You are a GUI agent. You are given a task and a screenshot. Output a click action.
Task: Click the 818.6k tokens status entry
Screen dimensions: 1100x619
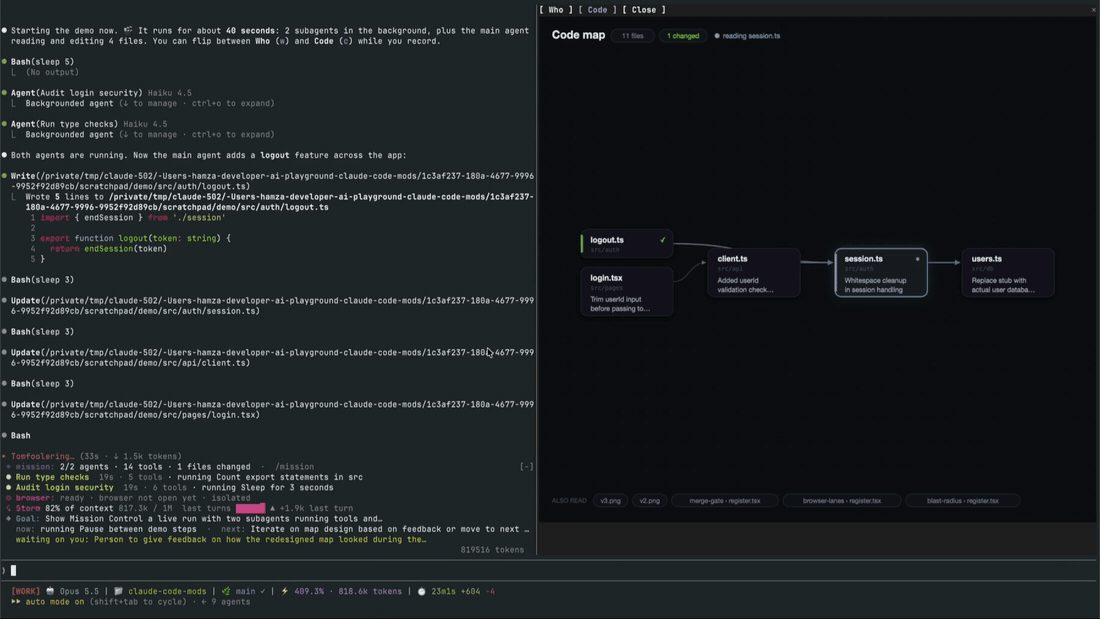coord(370,592)
